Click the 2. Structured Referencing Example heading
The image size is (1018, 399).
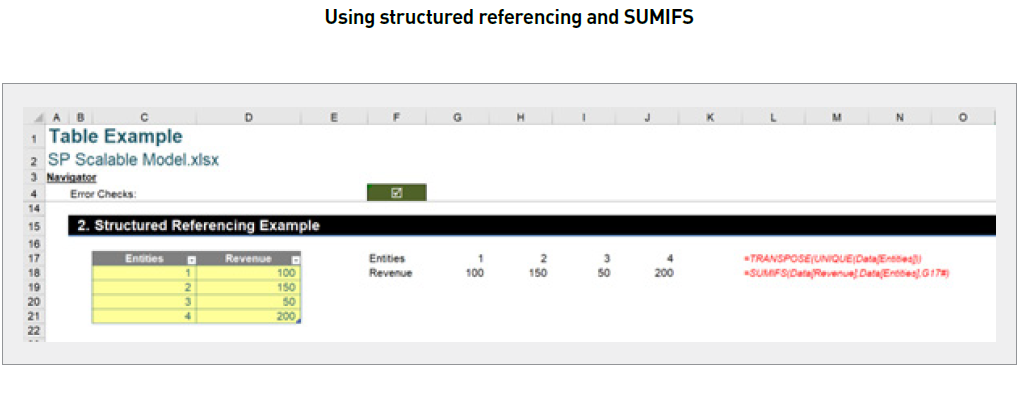tap(198, 226)
